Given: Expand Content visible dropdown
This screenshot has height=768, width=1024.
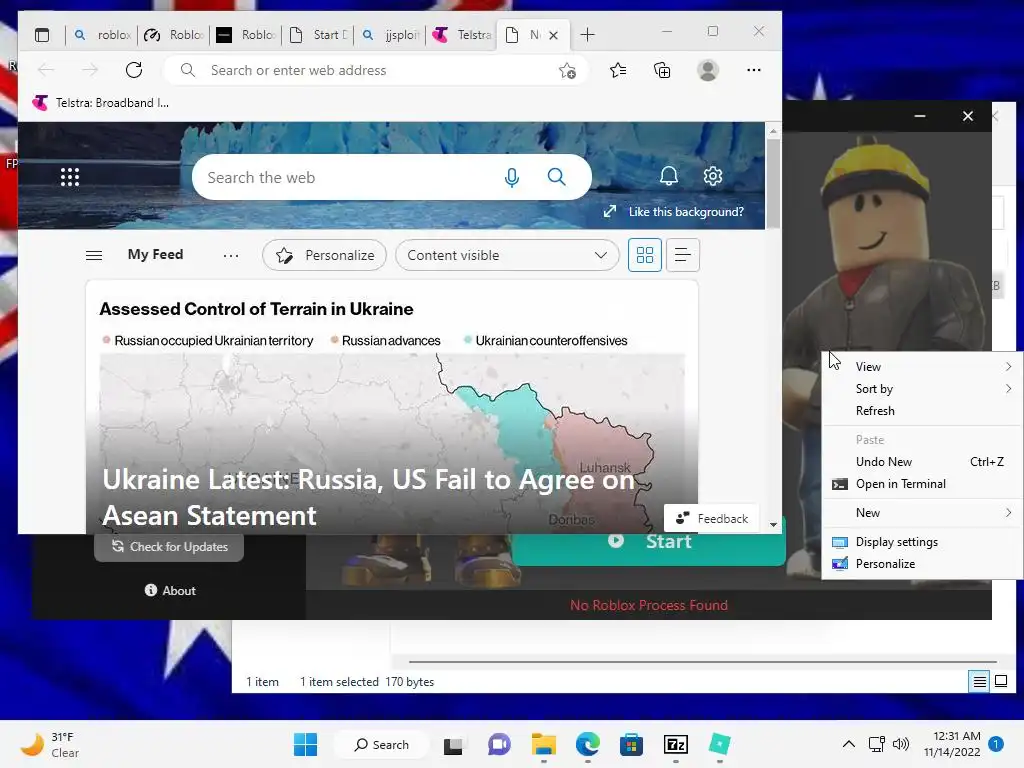Looking at the screenshot, I should [507, 255].
